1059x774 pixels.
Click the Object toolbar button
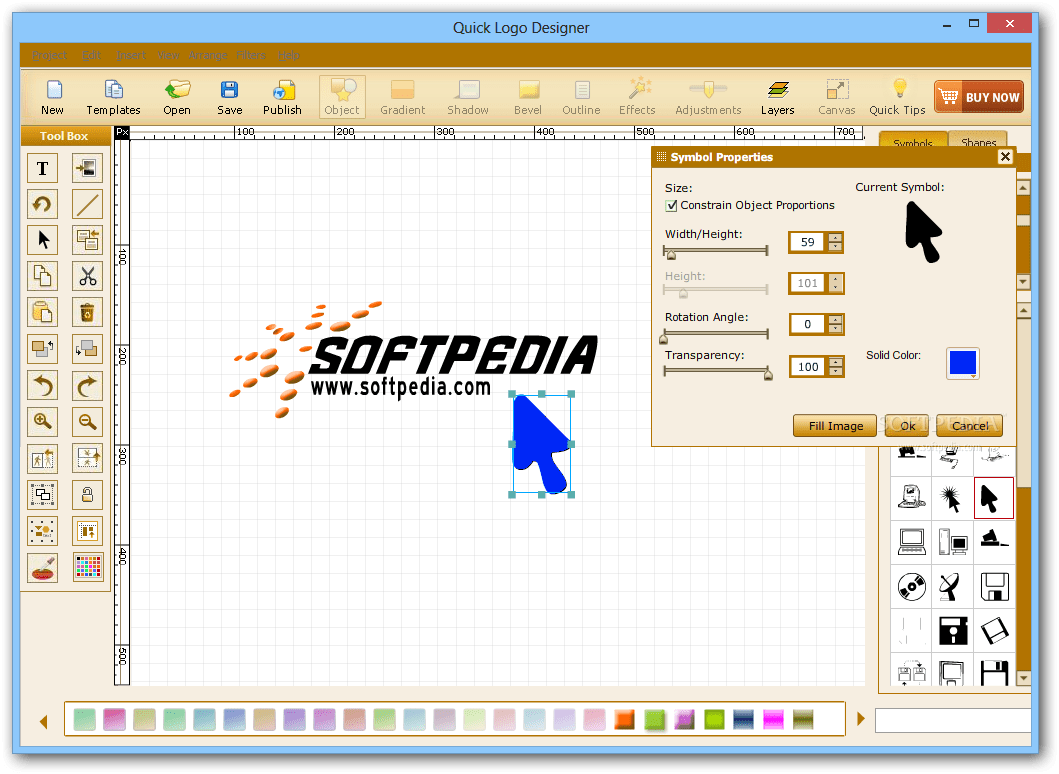coord(342,97)
